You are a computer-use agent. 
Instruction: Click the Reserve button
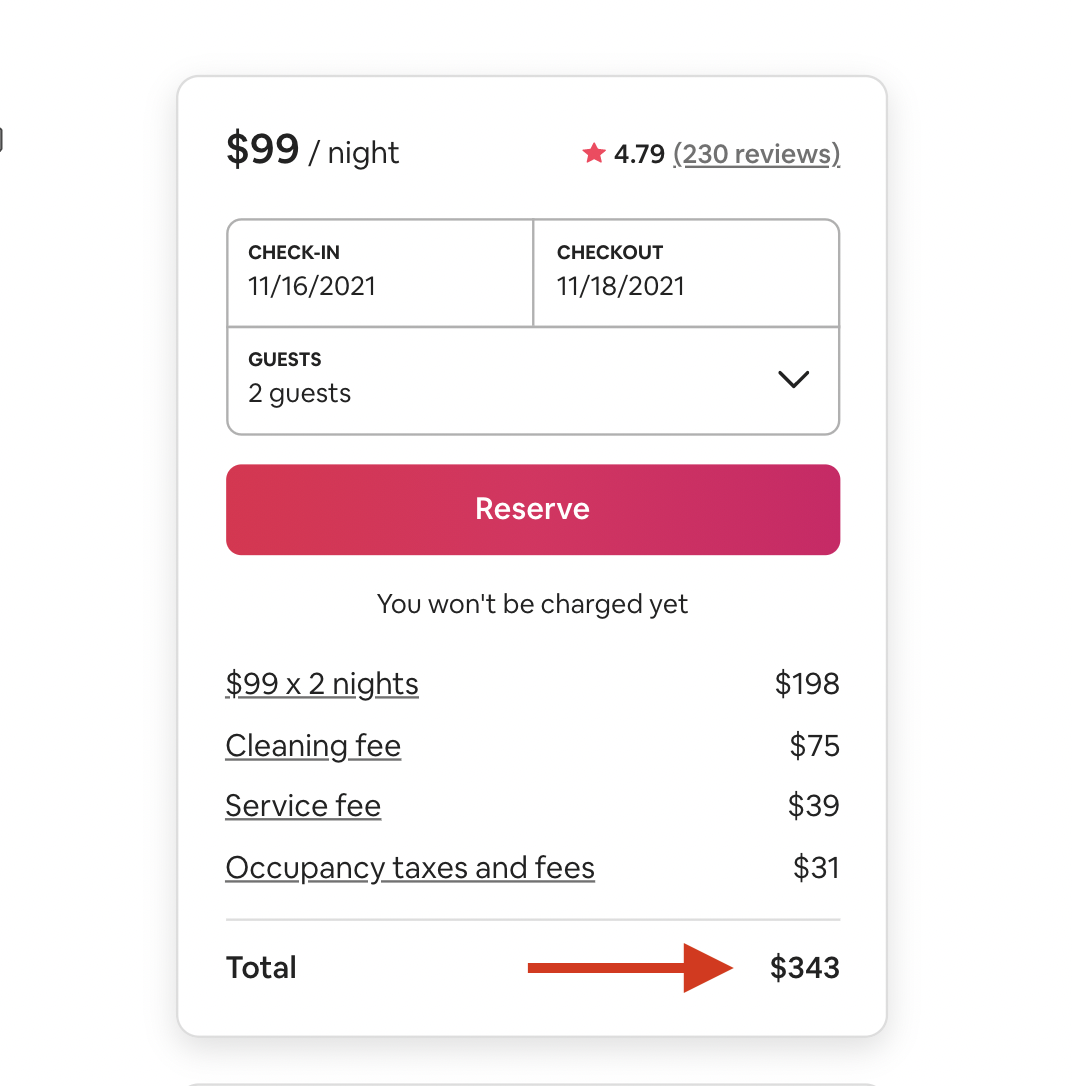coord(532,509)
